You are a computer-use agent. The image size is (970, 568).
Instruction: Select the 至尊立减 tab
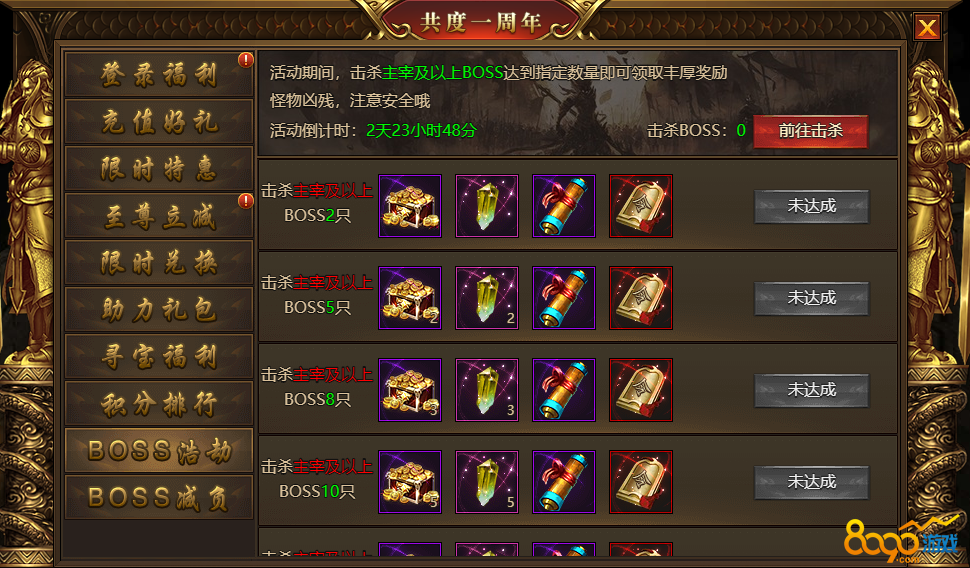(159, 215)
